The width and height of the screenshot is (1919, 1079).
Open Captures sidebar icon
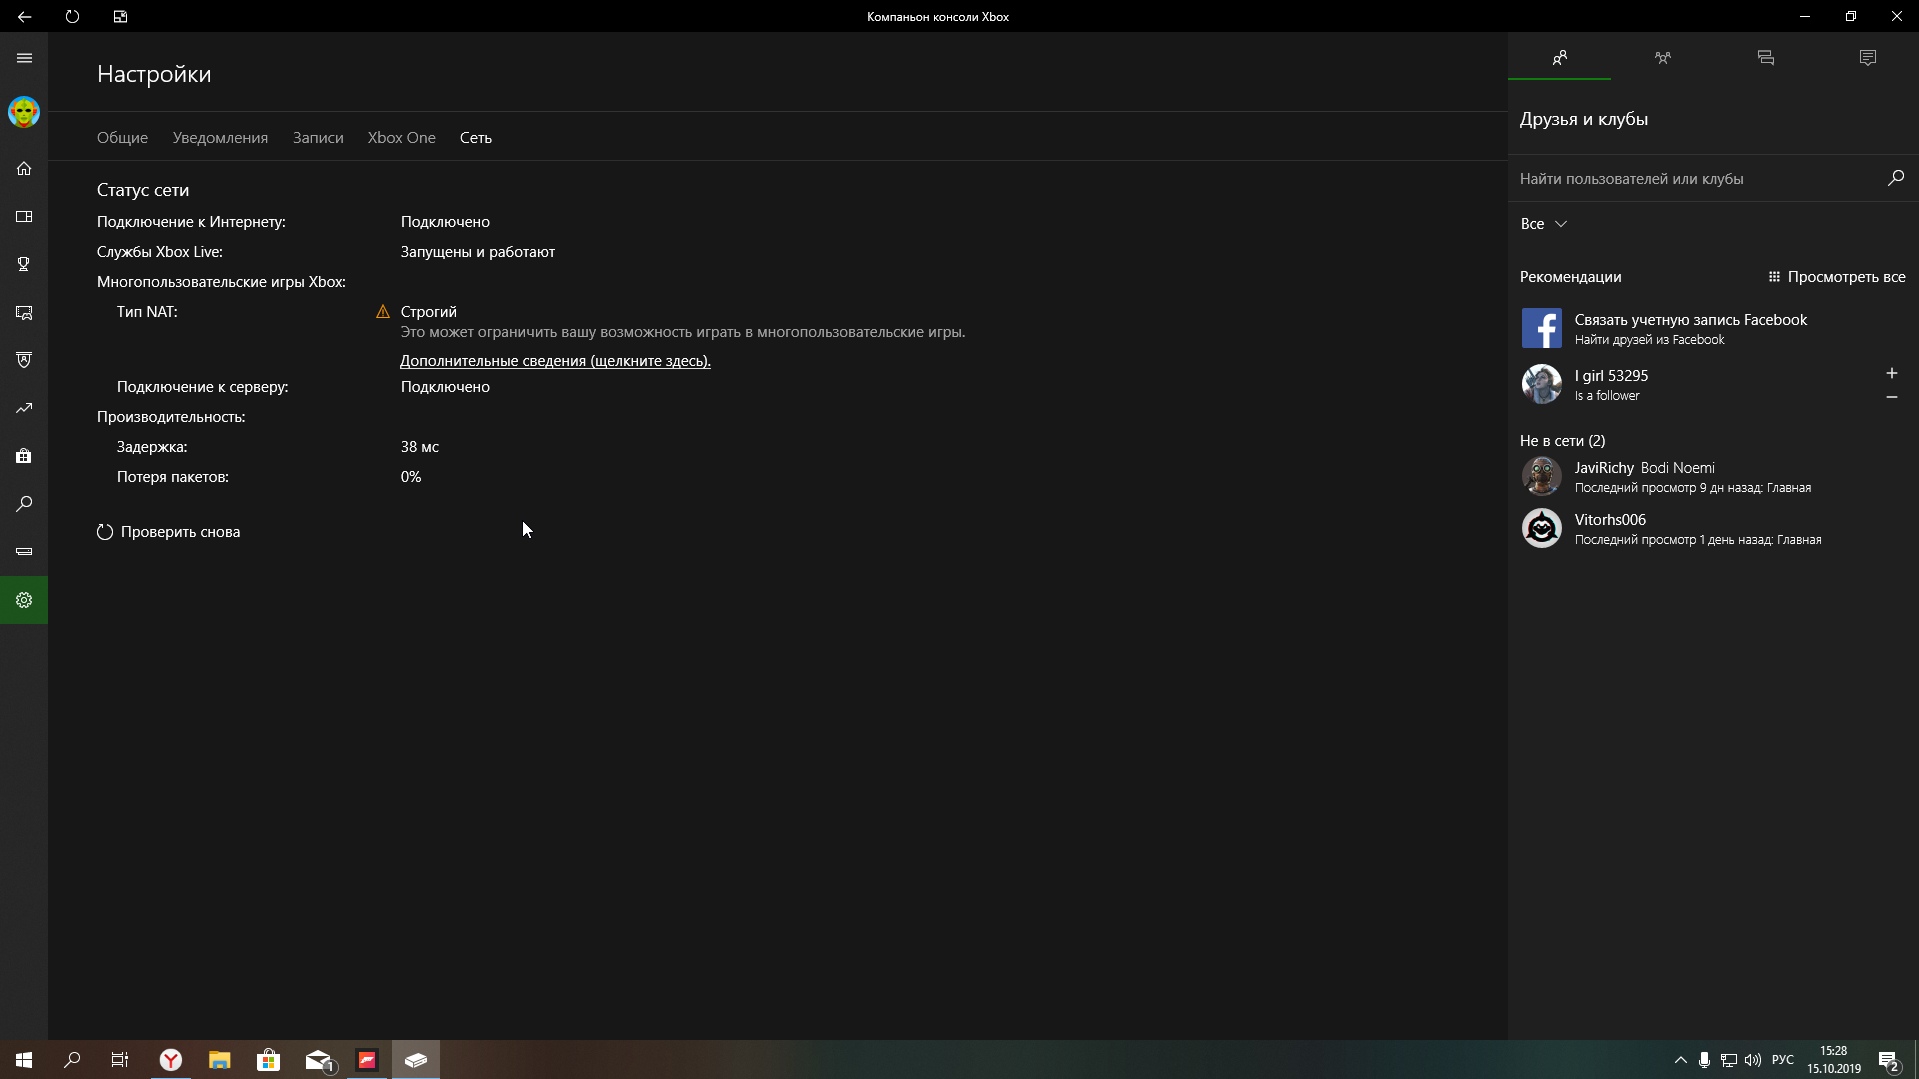[24, 312]
